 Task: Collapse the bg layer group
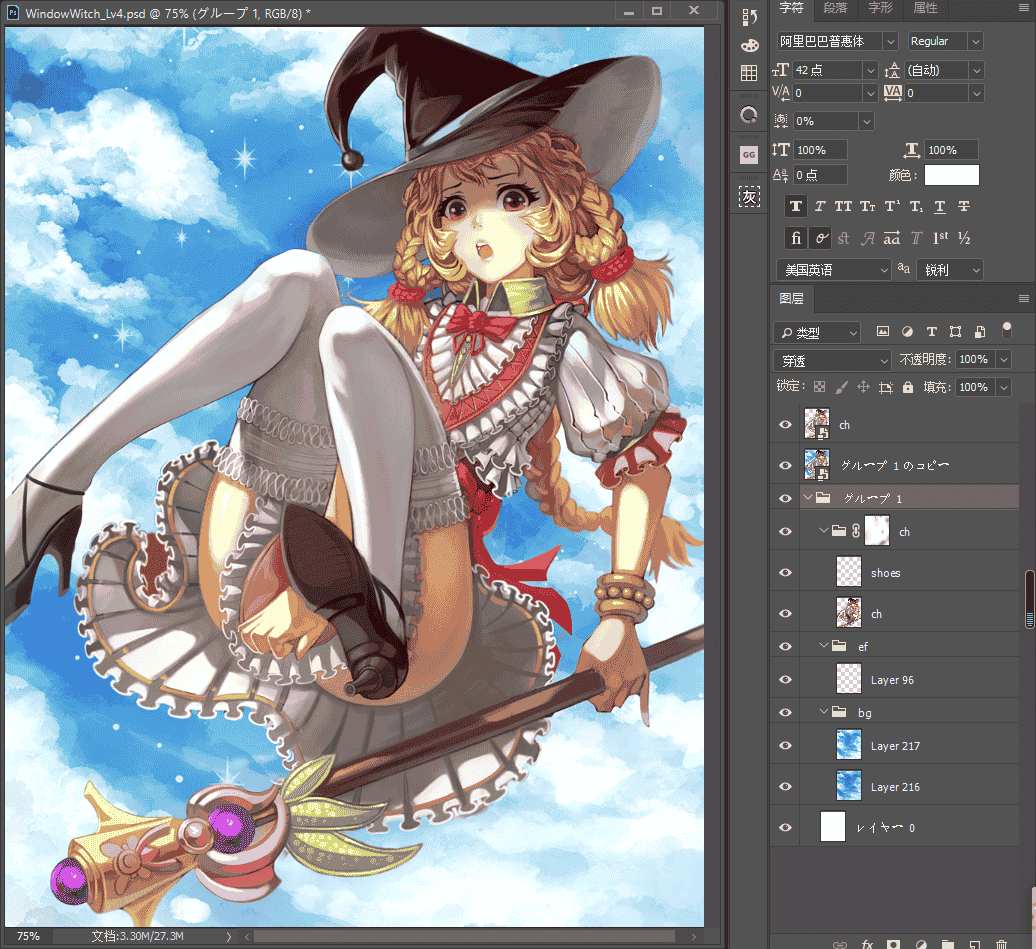[x=824, y=712]
